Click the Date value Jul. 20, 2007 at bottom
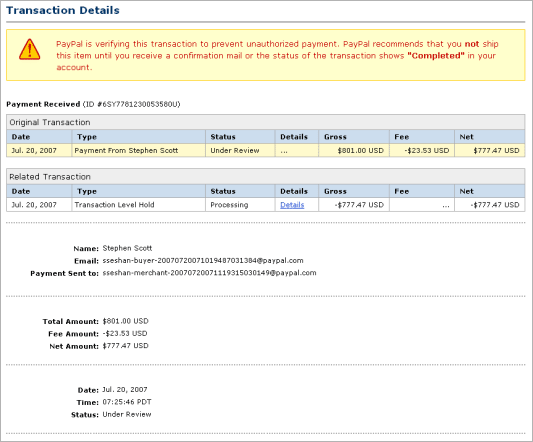Viewport: 533px width, 442px height. (x=125, y=390)
